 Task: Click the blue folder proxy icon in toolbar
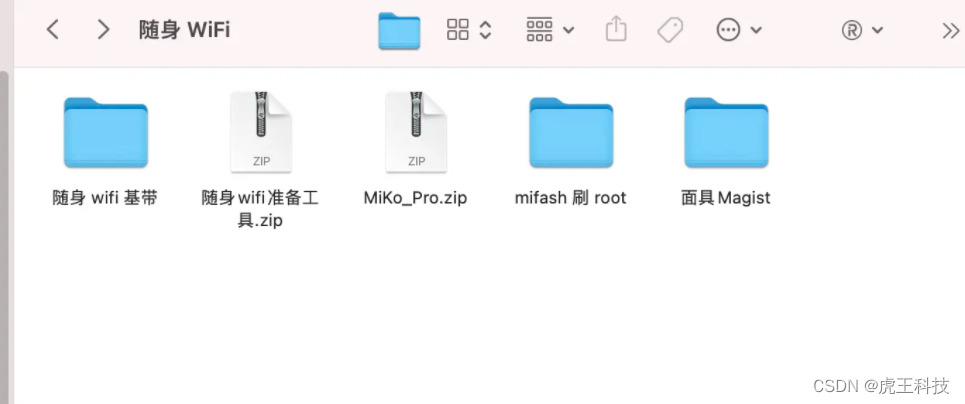point(399,30)
